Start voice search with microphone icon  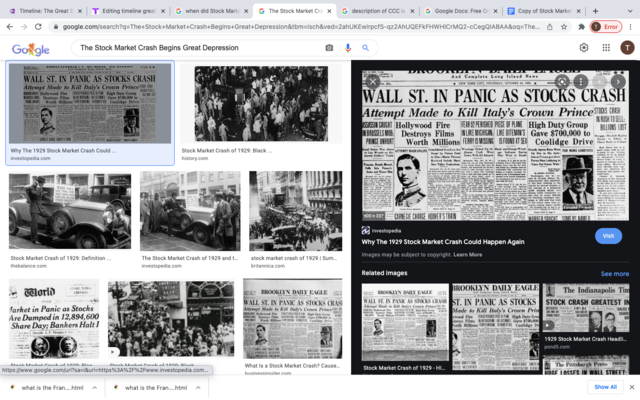tap(348, 48)
